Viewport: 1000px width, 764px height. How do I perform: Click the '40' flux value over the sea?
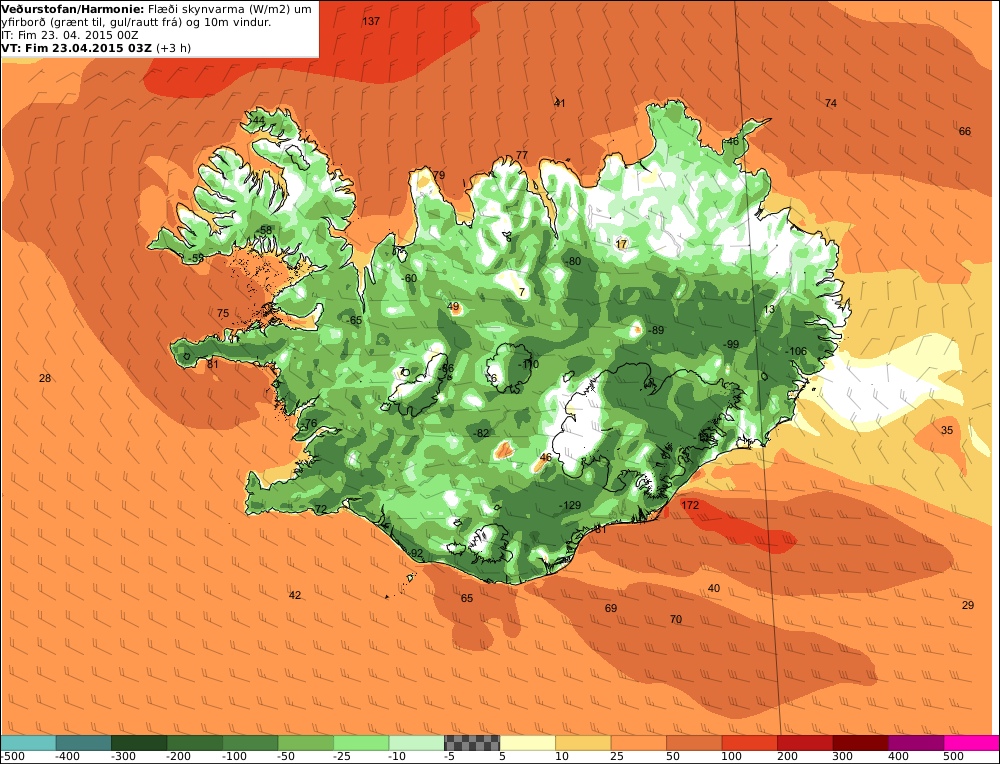[x=714, y=588]
